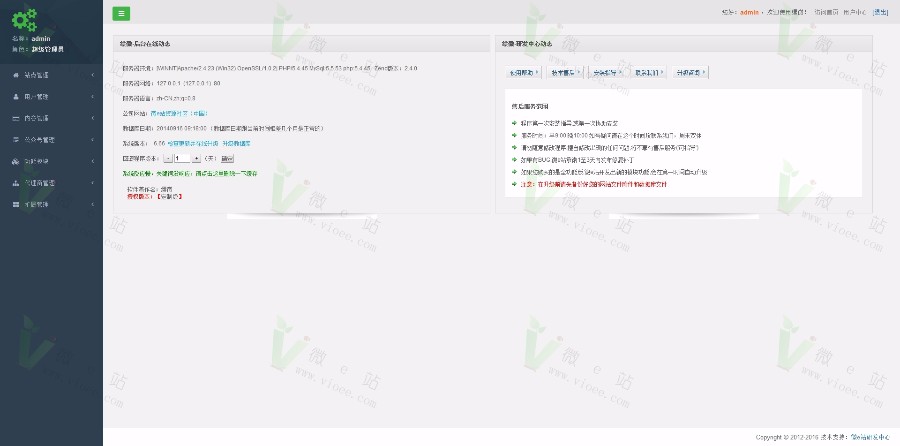
Task: Click the plus stepper button
Action: coord(196,158)
